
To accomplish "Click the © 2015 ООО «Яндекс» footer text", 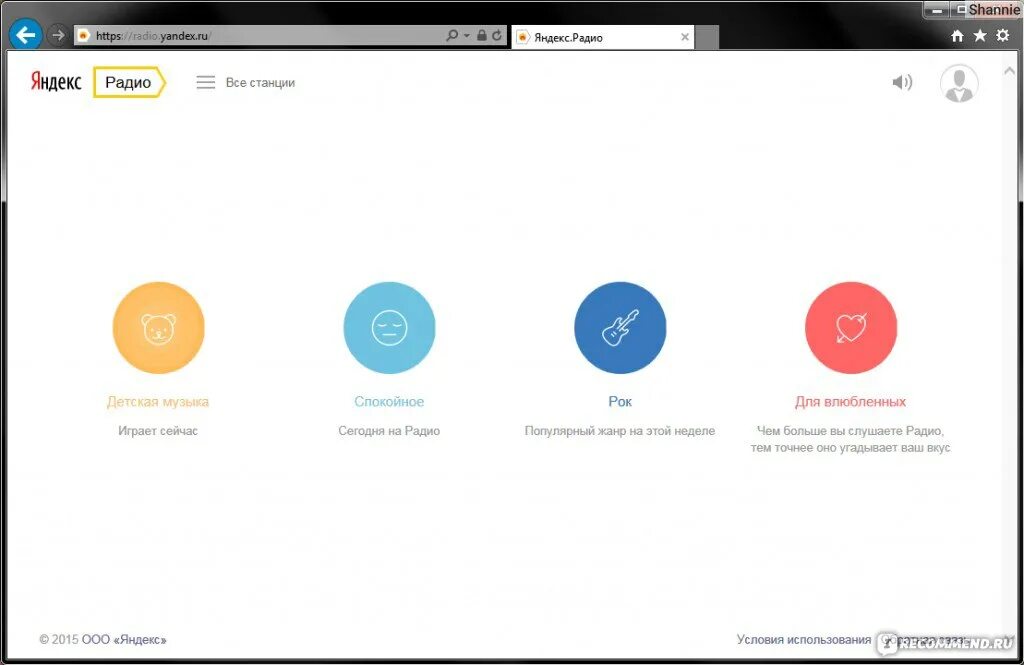I will [x=103, y=640].
